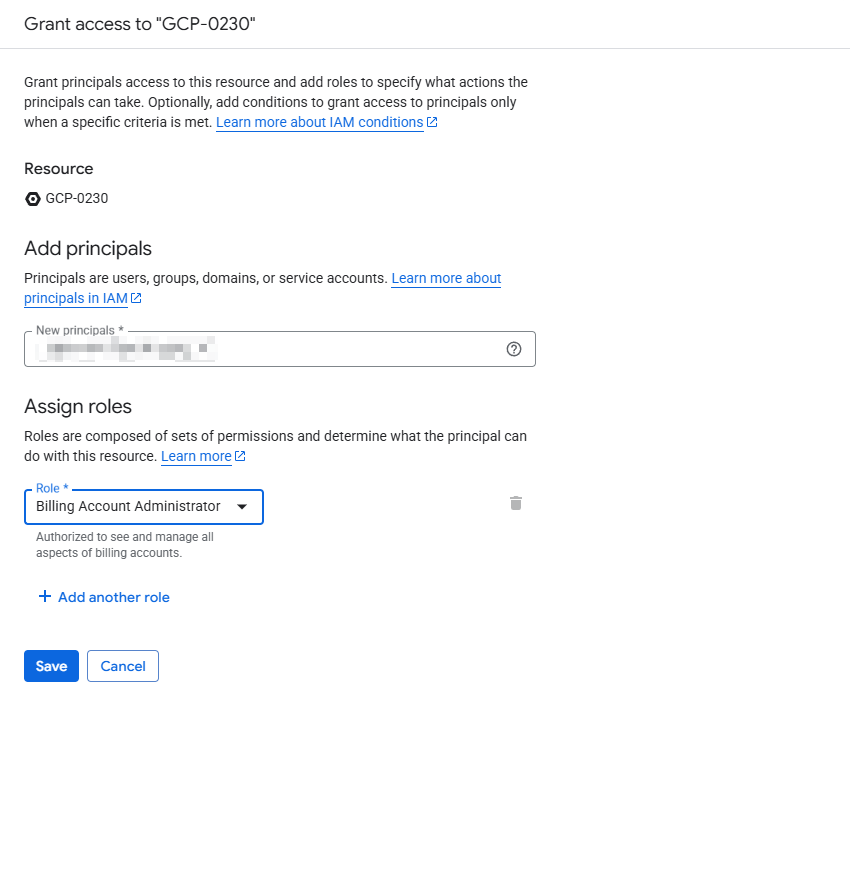Click the billing account icon beside GCP-0230
Viewport: 850px width, 883px height.
tap(33, 199)
